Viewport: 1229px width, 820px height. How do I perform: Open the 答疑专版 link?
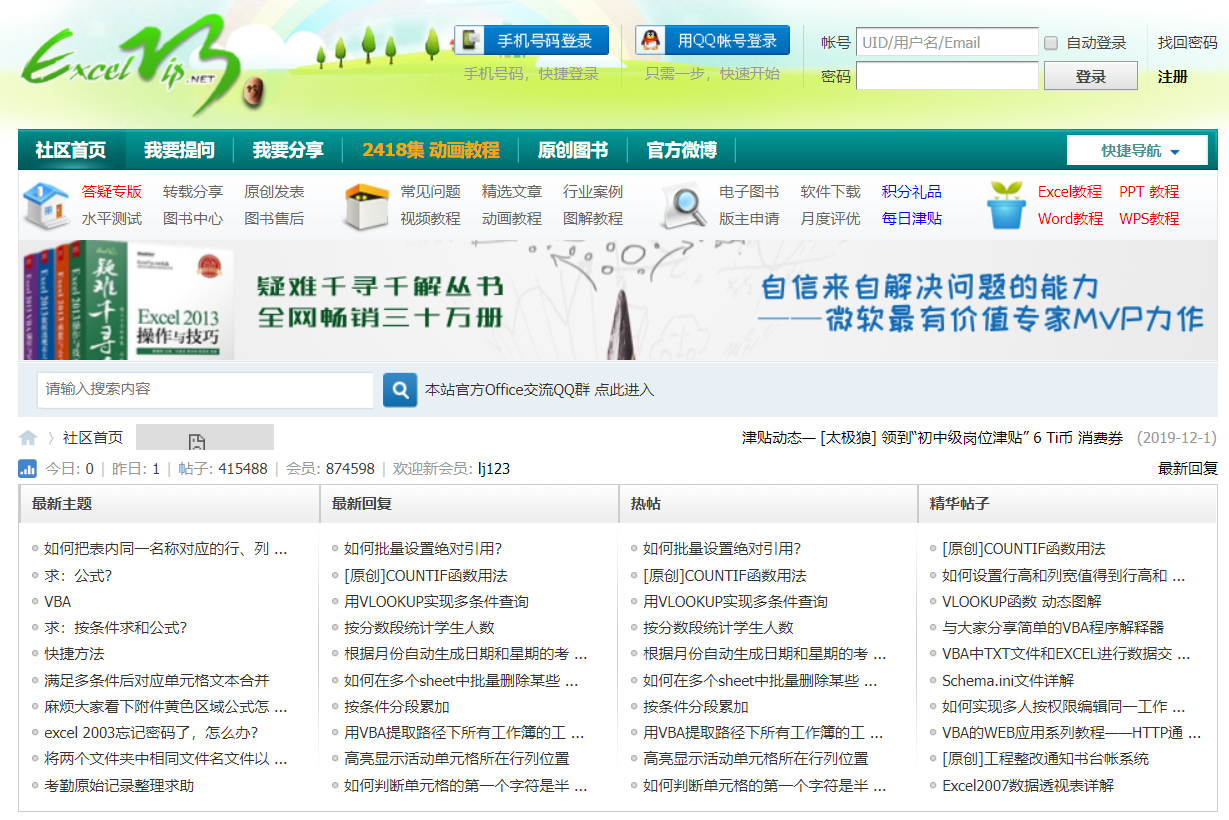coord(112,191)
